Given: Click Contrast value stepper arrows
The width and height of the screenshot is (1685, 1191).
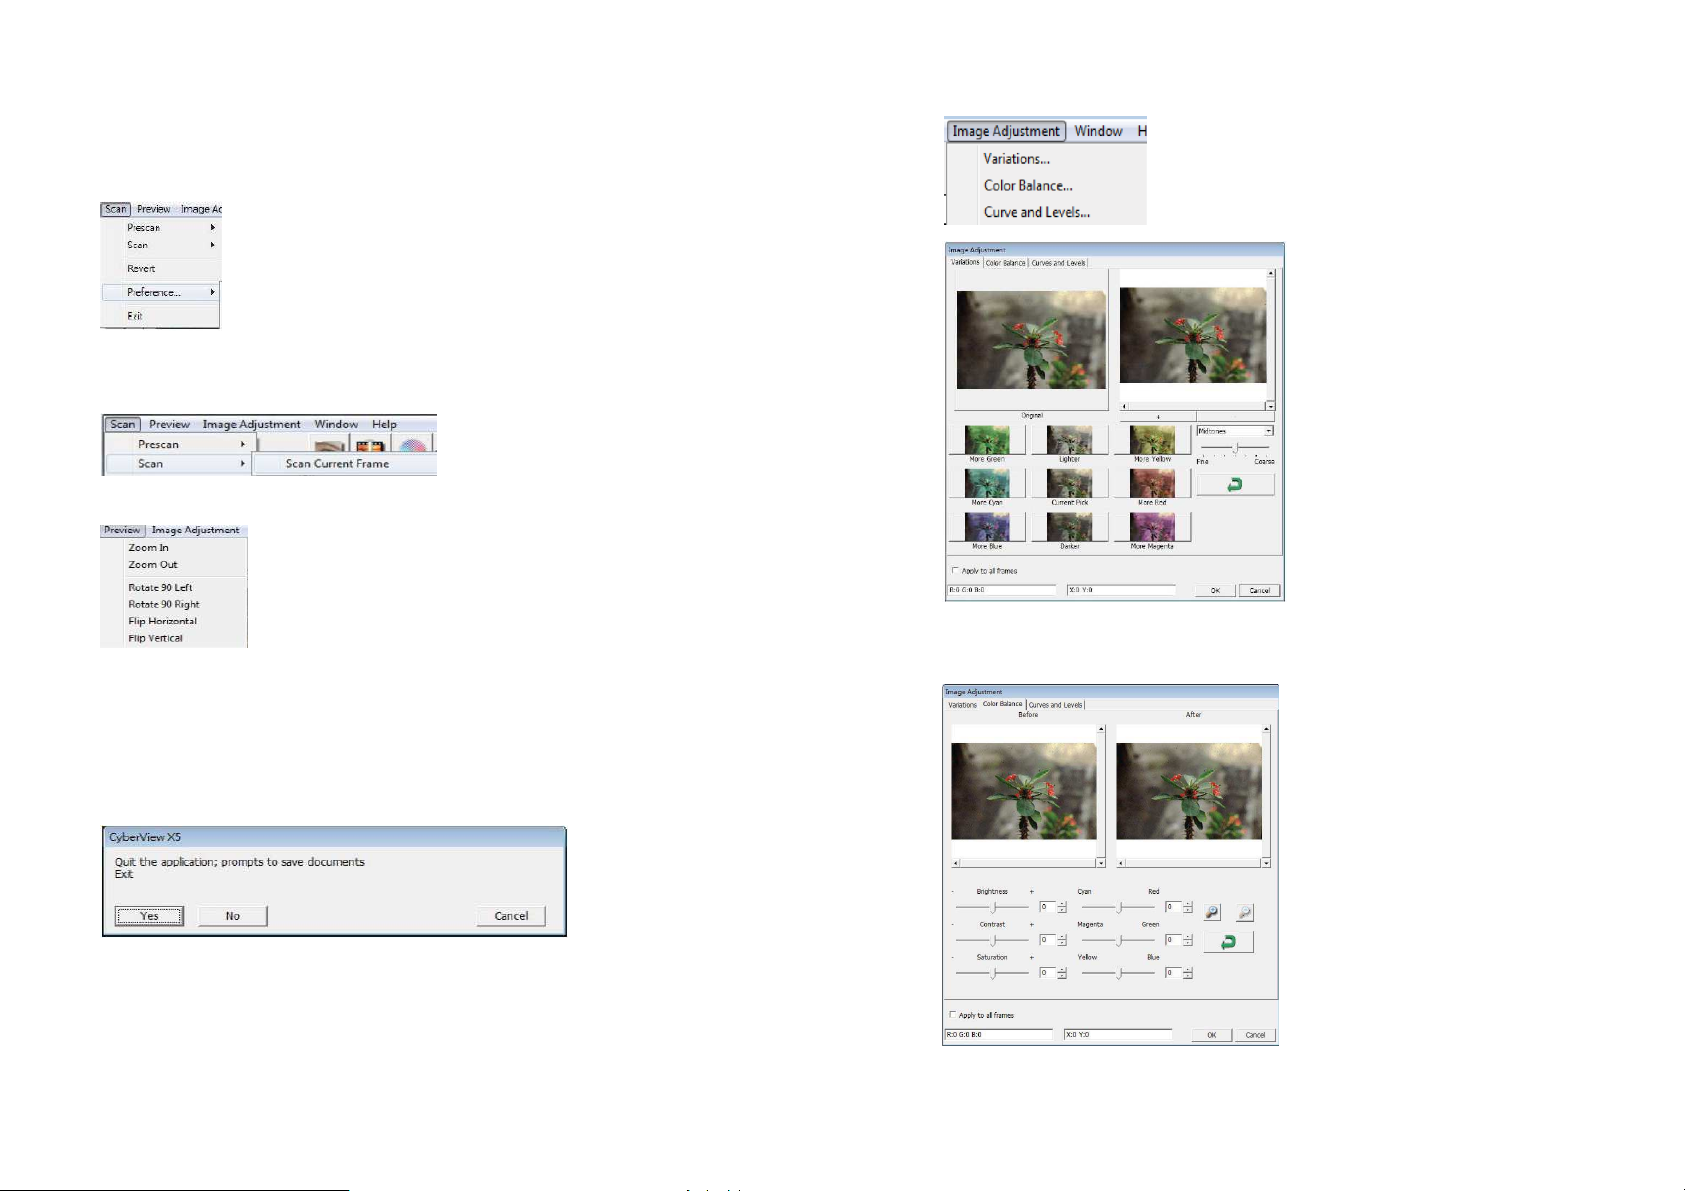Looking at the screenshot, I should click(1062, 940).
